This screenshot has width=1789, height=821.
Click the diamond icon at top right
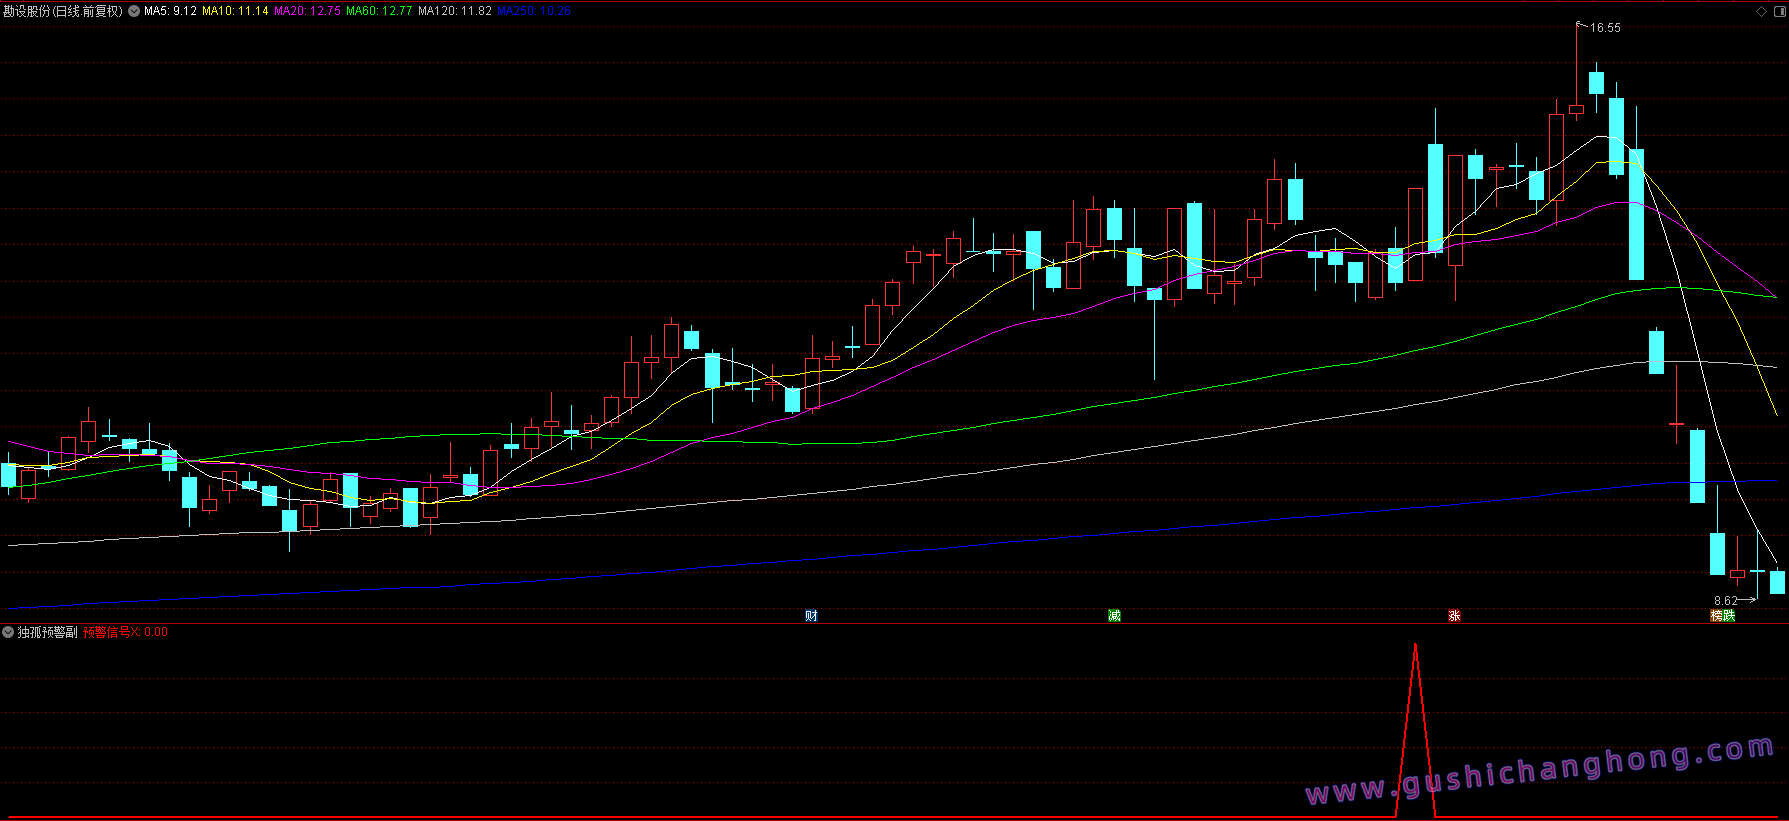pyautogui.click(x=1762, y=11)
